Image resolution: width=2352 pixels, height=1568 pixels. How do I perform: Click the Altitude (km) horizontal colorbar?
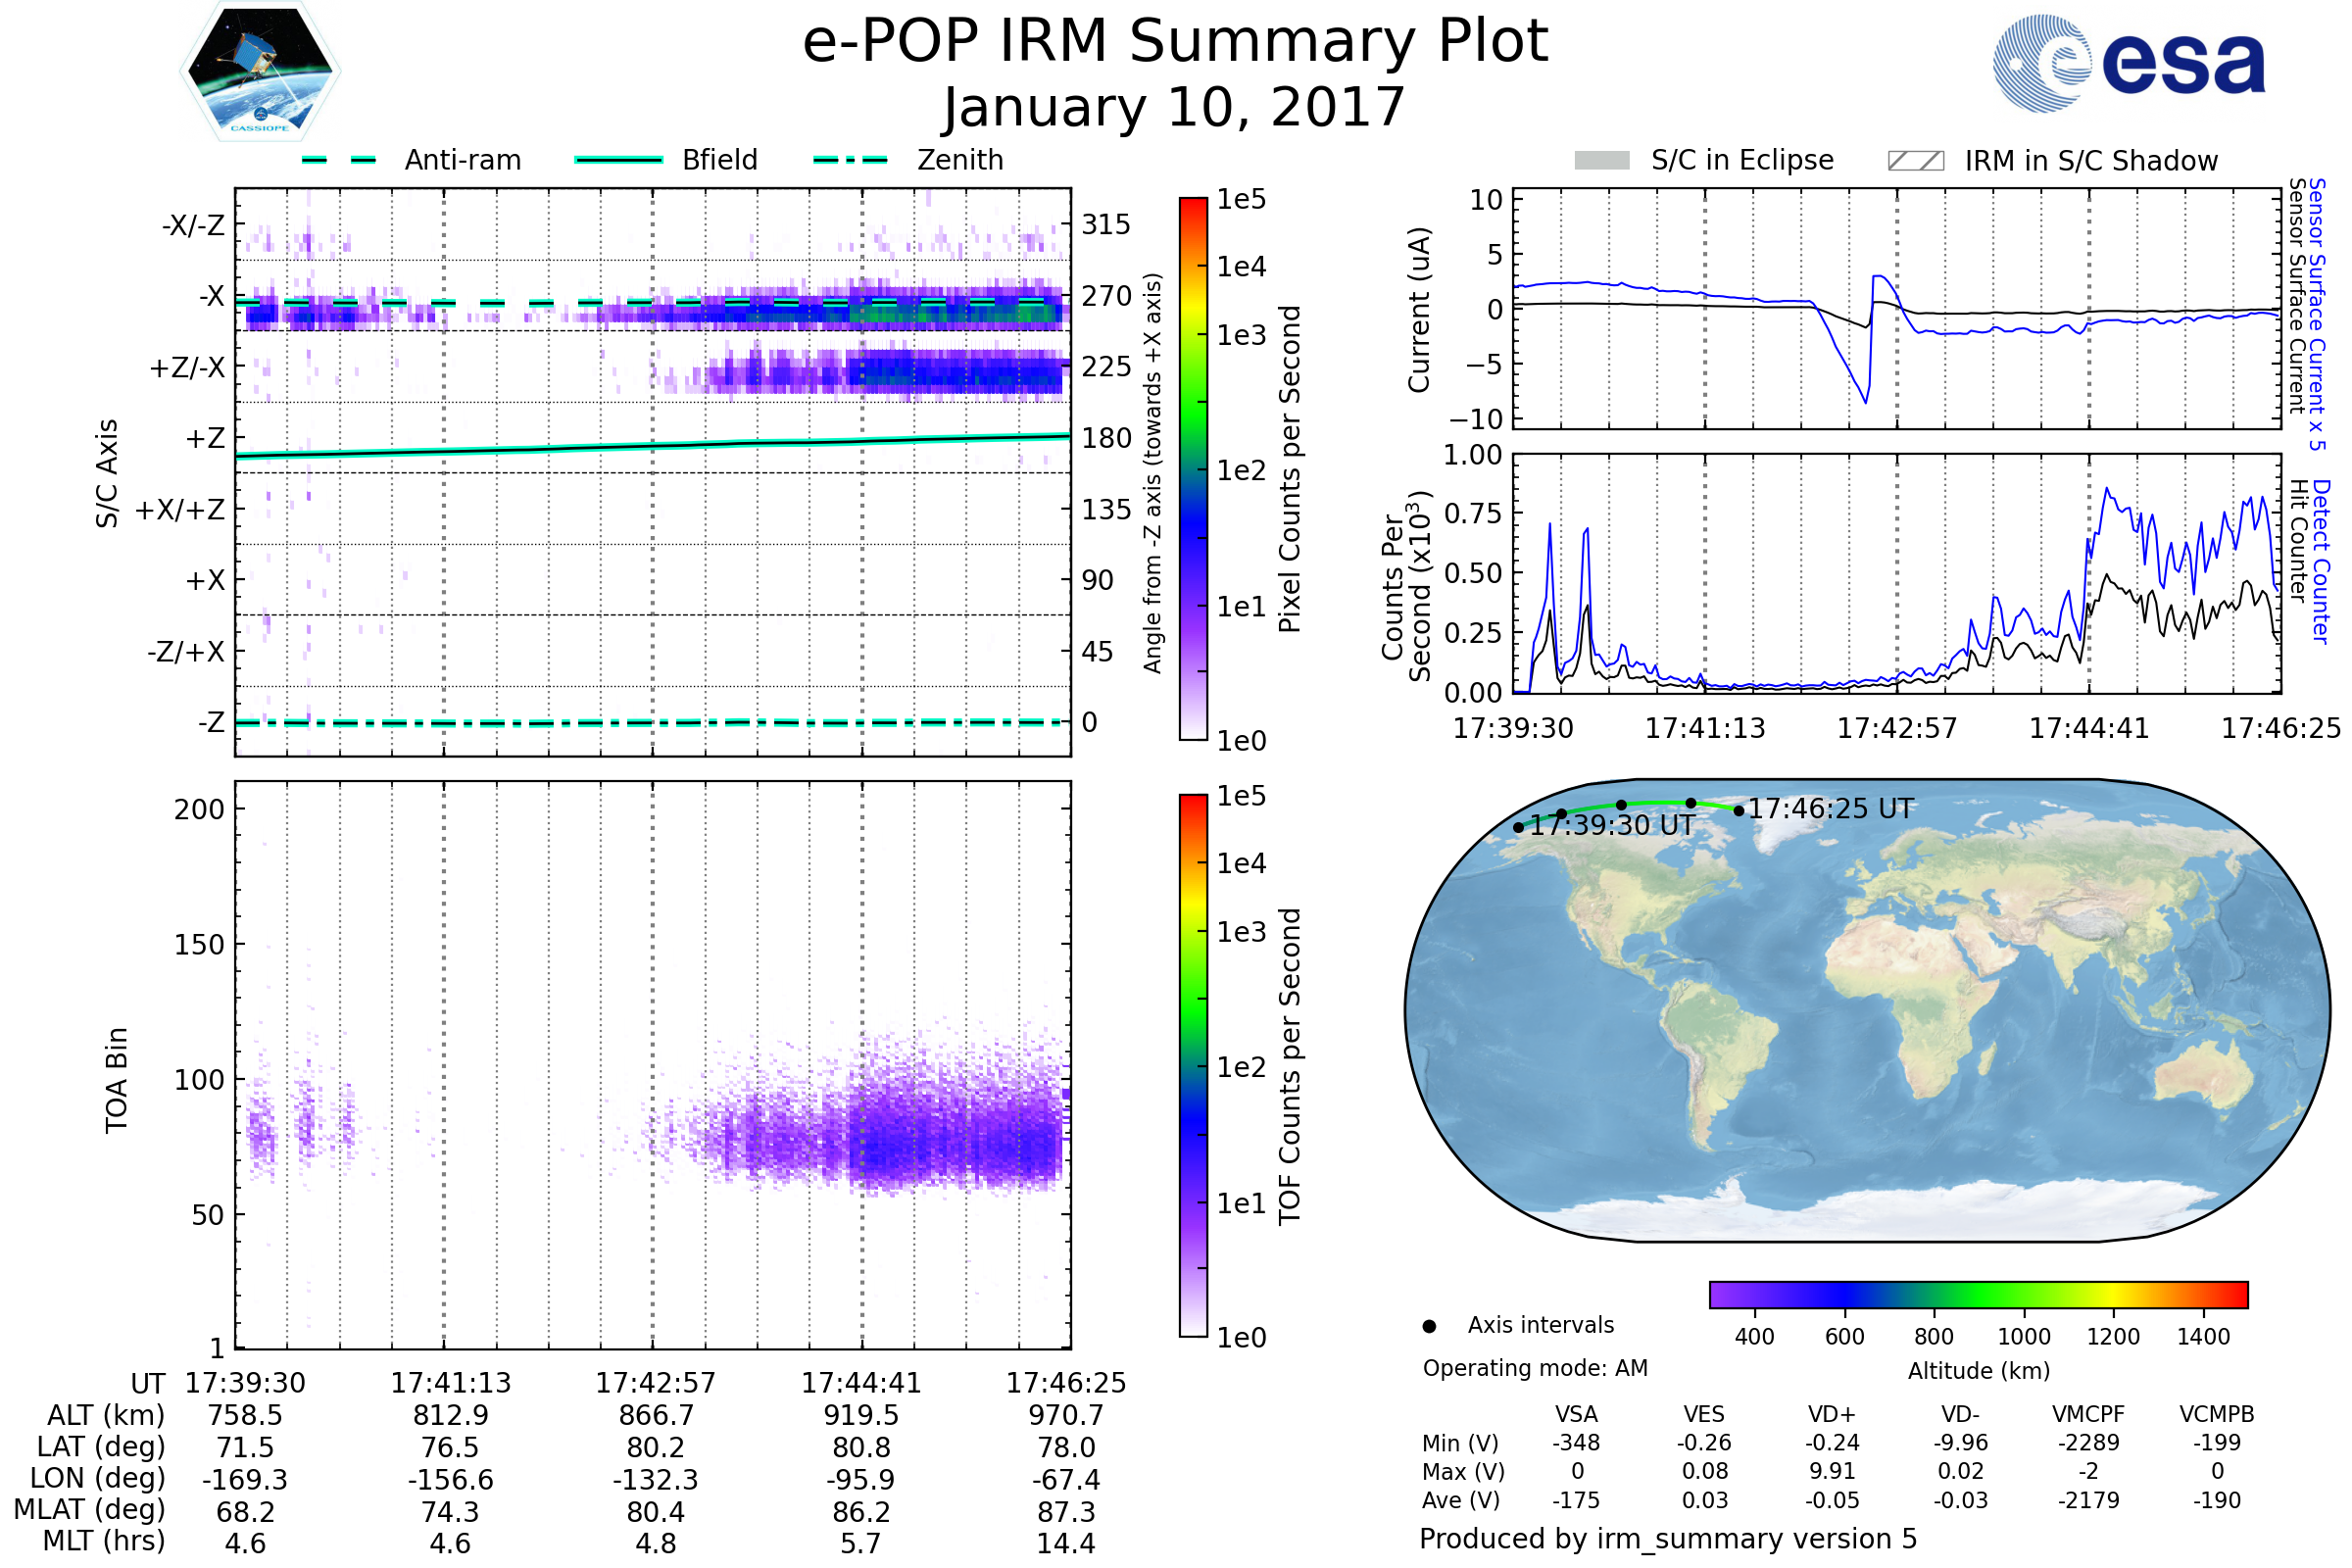[x=1978, y=1294]
